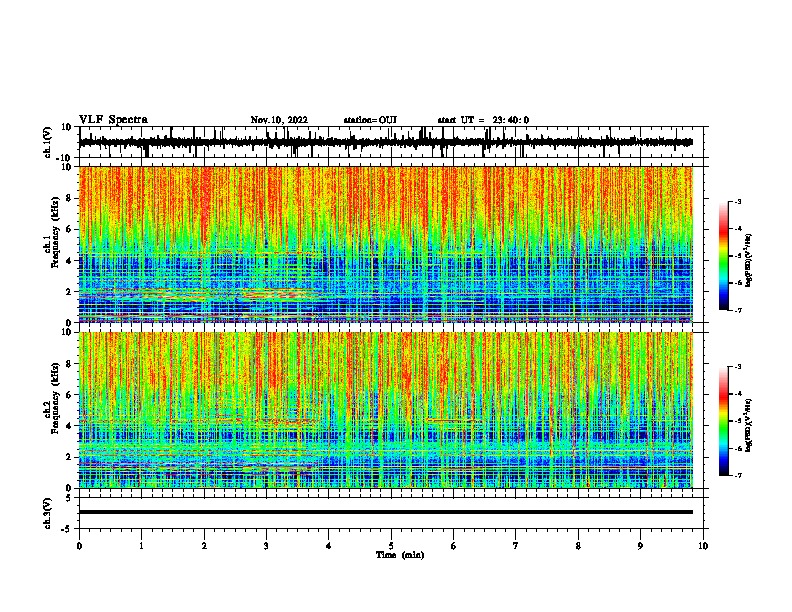The image size is (792, 612).
Task: Click time axis tick label "7"
Action: click(x=516, y=546)
